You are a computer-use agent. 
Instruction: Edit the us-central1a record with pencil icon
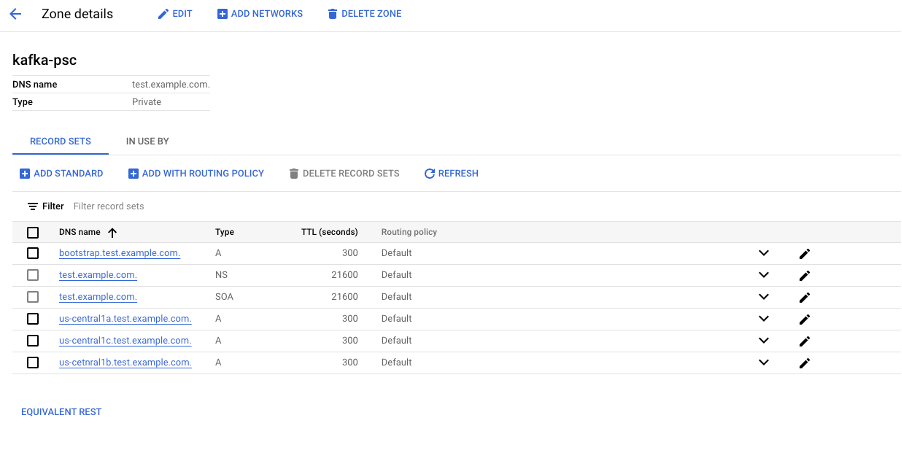(x=804, y=320)
